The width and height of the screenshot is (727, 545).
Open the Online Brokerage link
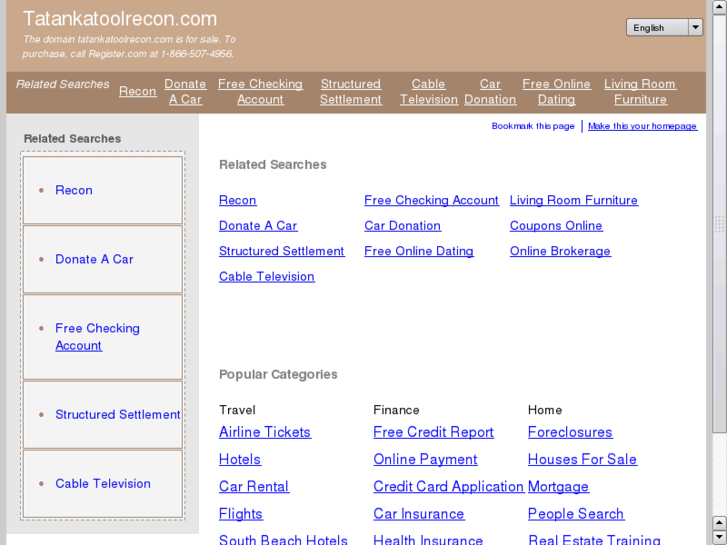pos(560,251)
